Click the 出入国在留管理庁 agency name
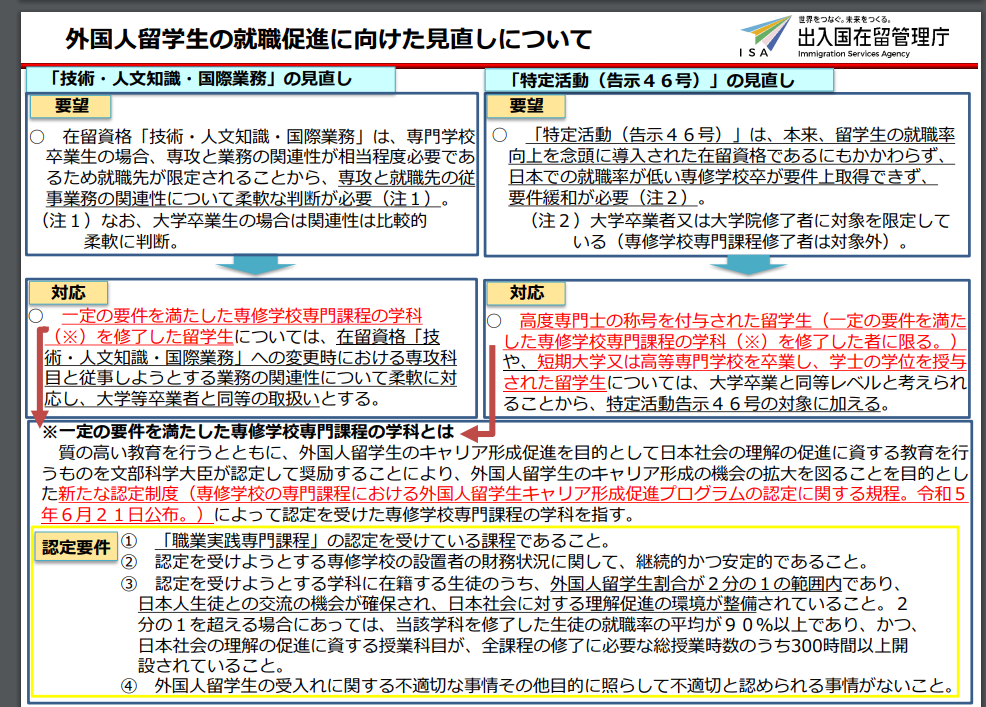The width and height of the screenshot is (986, 707). point(873,37)
